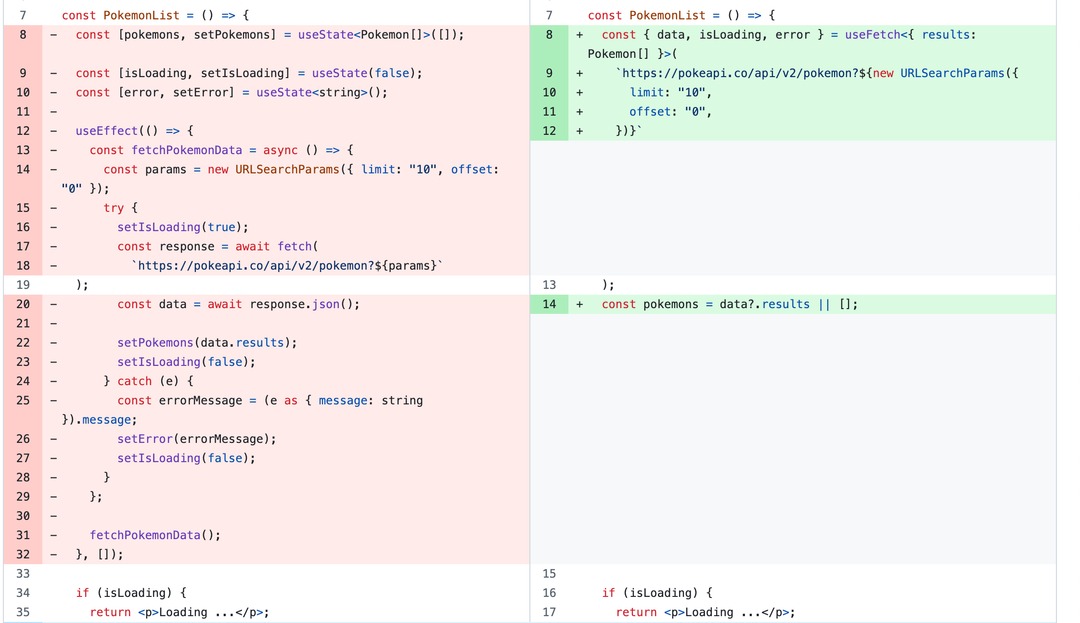This screenshot has height=623, width=1080.
Task: Select unchanged line number 13 in the new file
Action: [549, 285]
